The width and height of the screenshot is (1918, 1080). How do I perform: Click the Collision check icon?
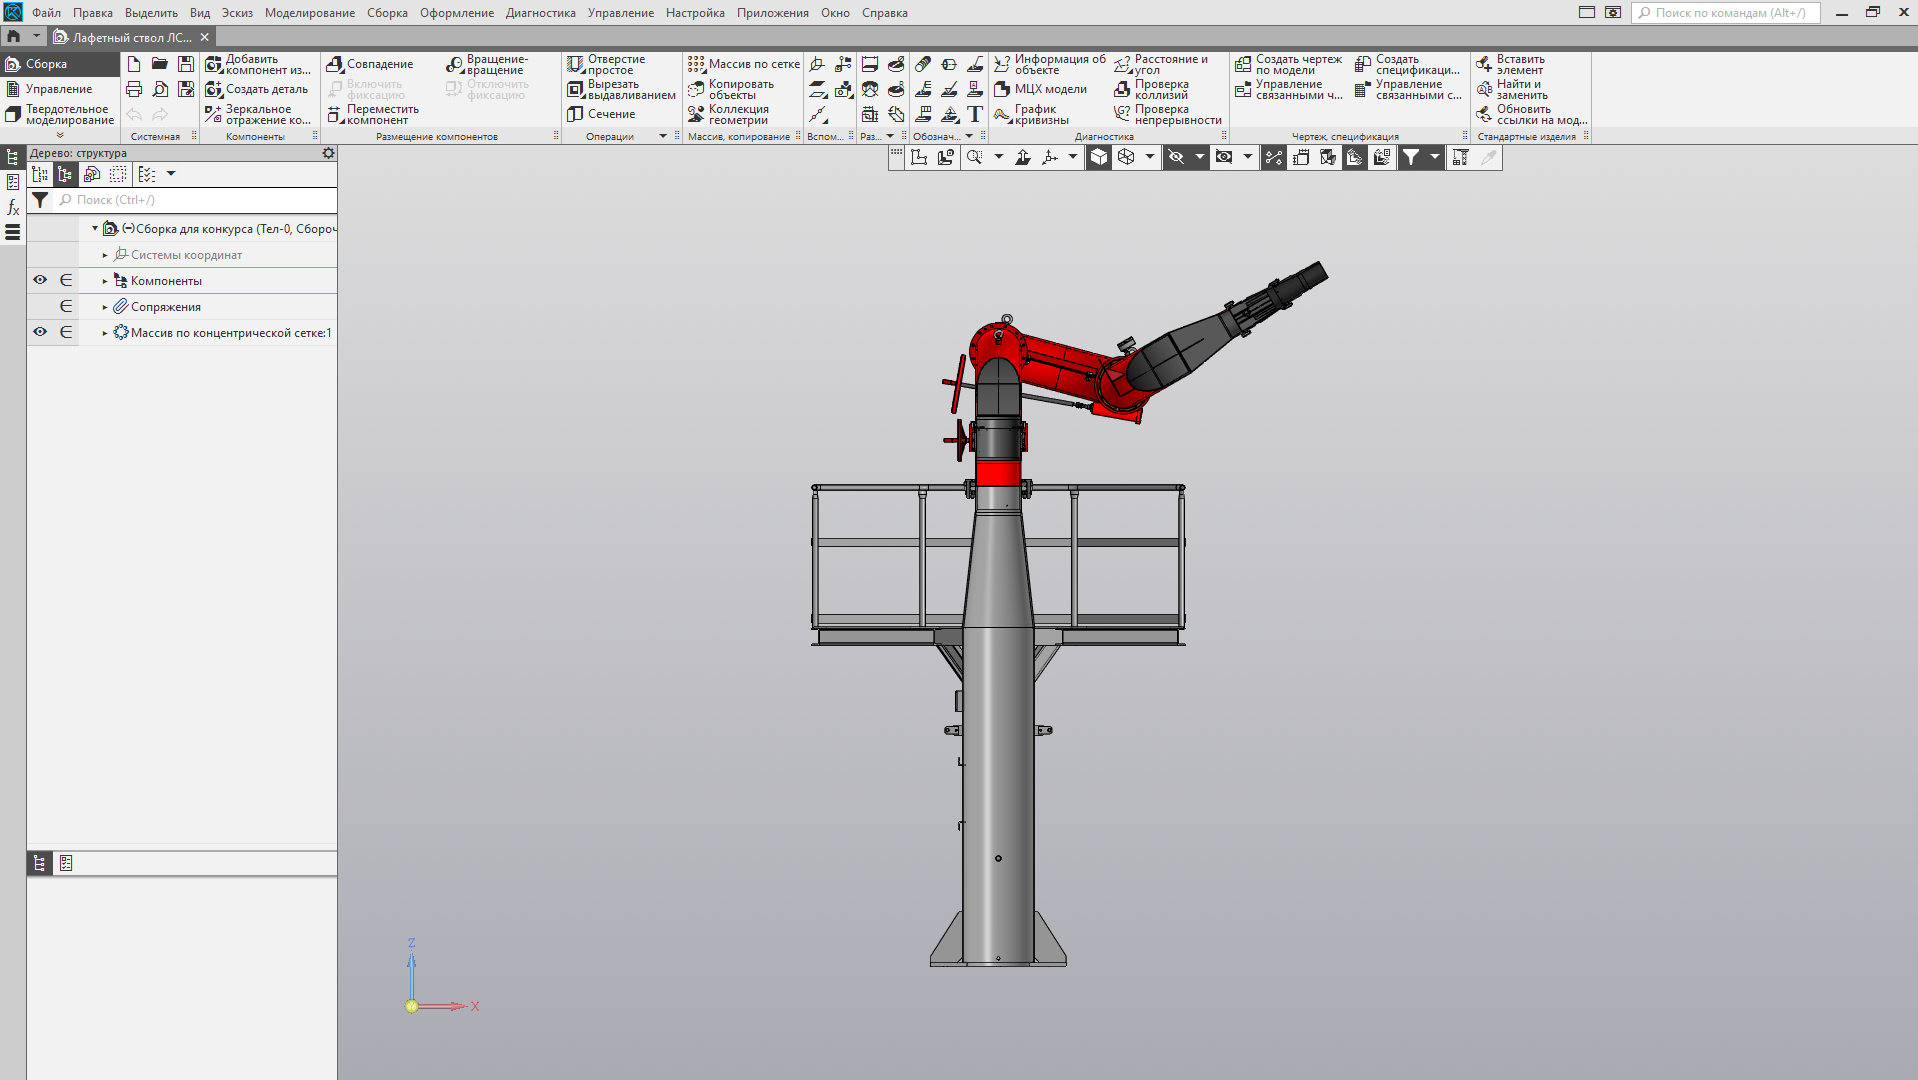click(1122, 90)
